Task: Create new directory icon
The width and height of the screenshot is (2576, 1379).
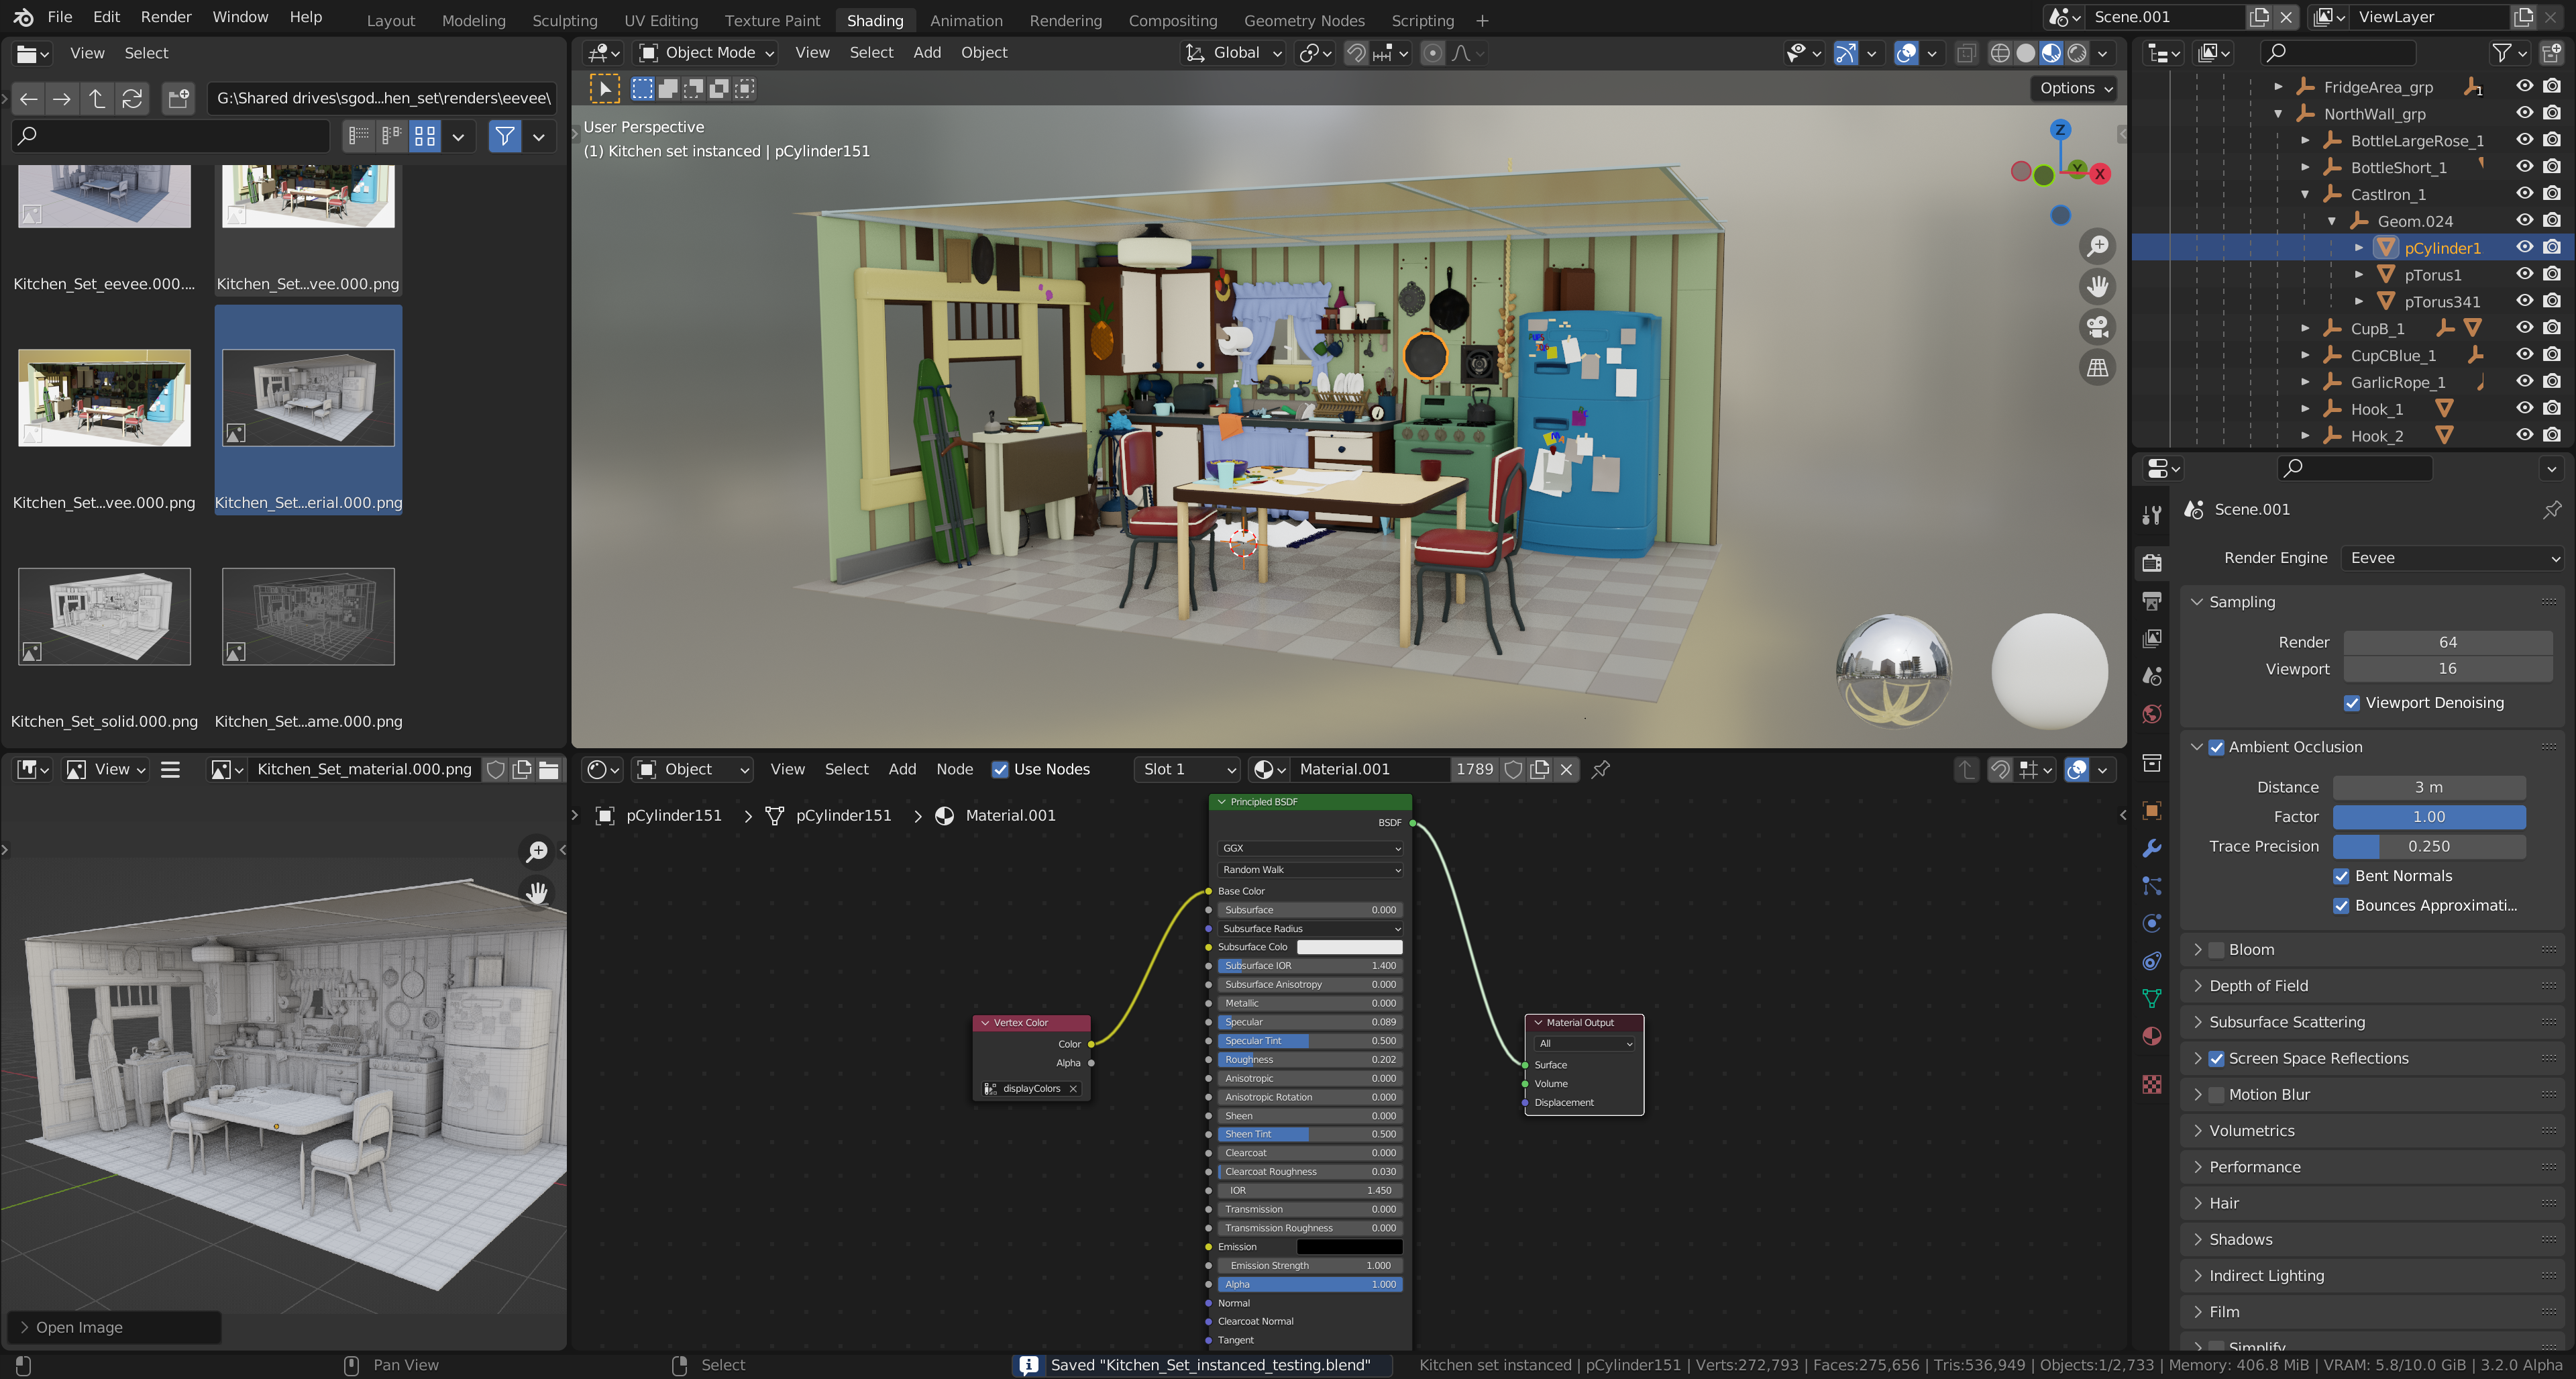Action: pos(179,98)
